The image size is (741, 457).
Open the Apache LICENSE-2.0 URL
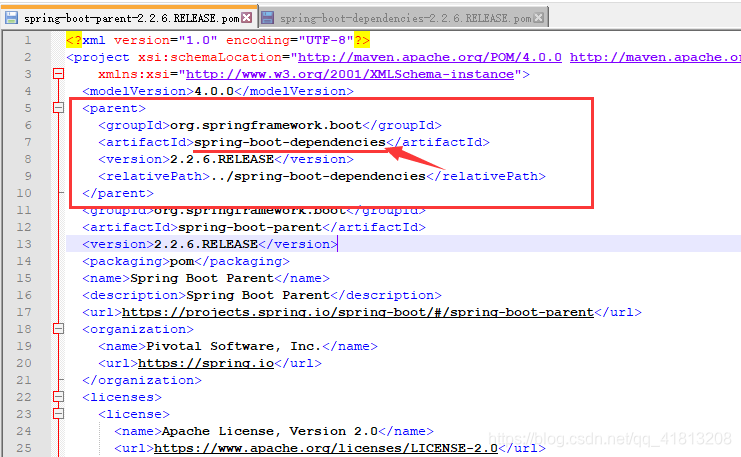click(326, 448)
